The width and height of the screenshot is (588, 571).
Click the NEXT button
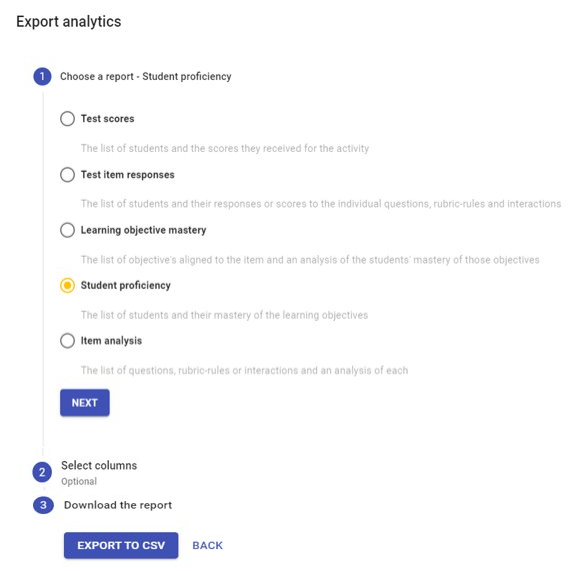click(85, 403)
